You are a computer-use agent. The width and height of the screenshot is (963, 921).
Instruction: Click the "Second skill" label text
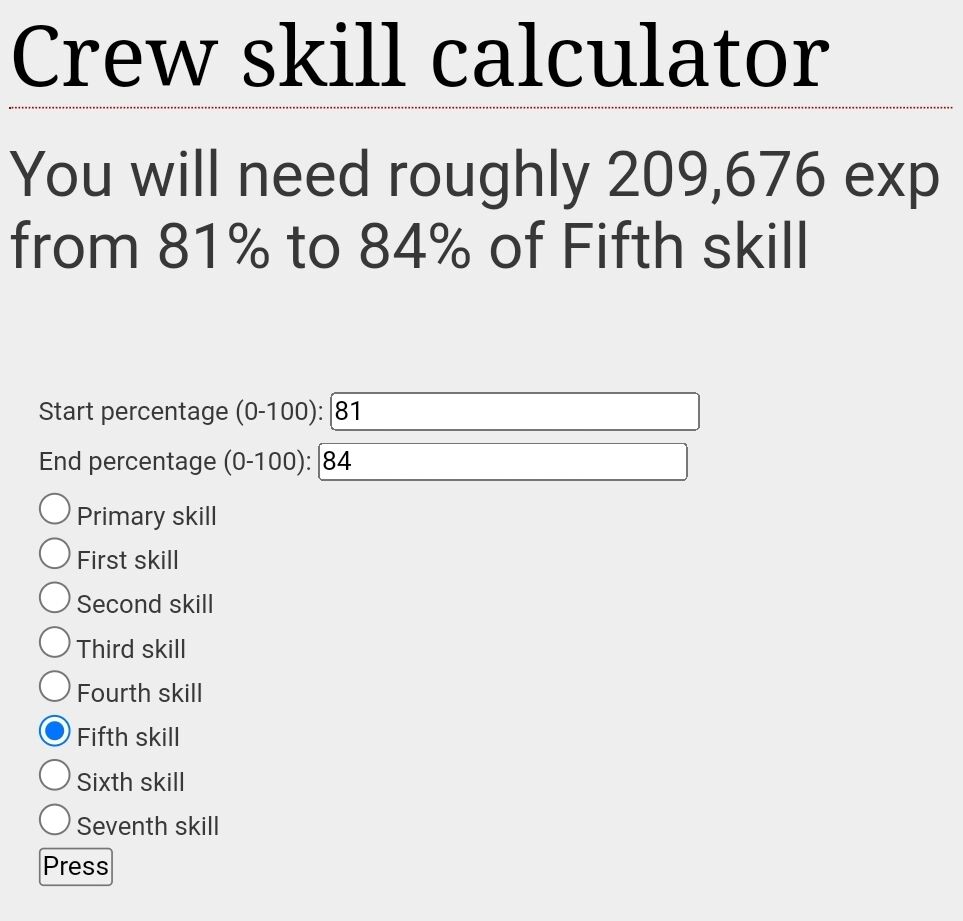click(145, 604)
